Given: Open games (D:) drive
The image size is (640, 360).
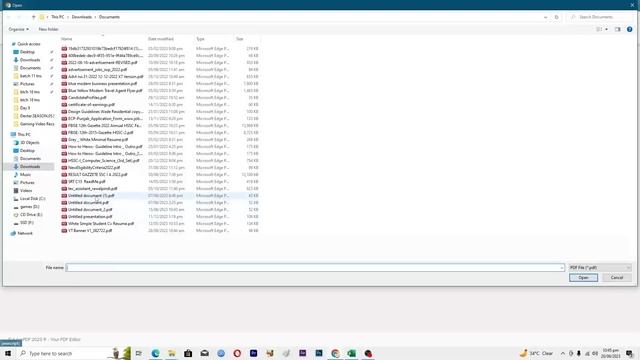Looking at the screenshot, I should coord(29,207).
